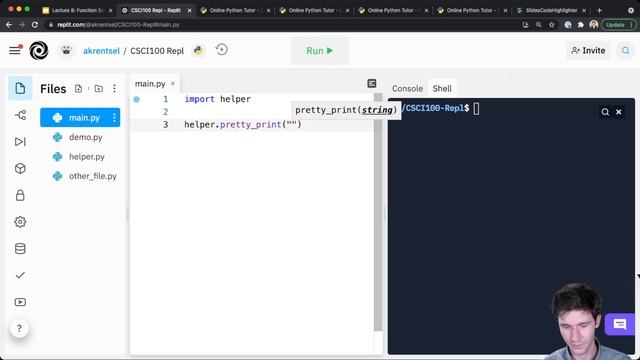Open the Files panel three-dot menu
This screenshot has height=360, width=640.
(x=114, y=89)
